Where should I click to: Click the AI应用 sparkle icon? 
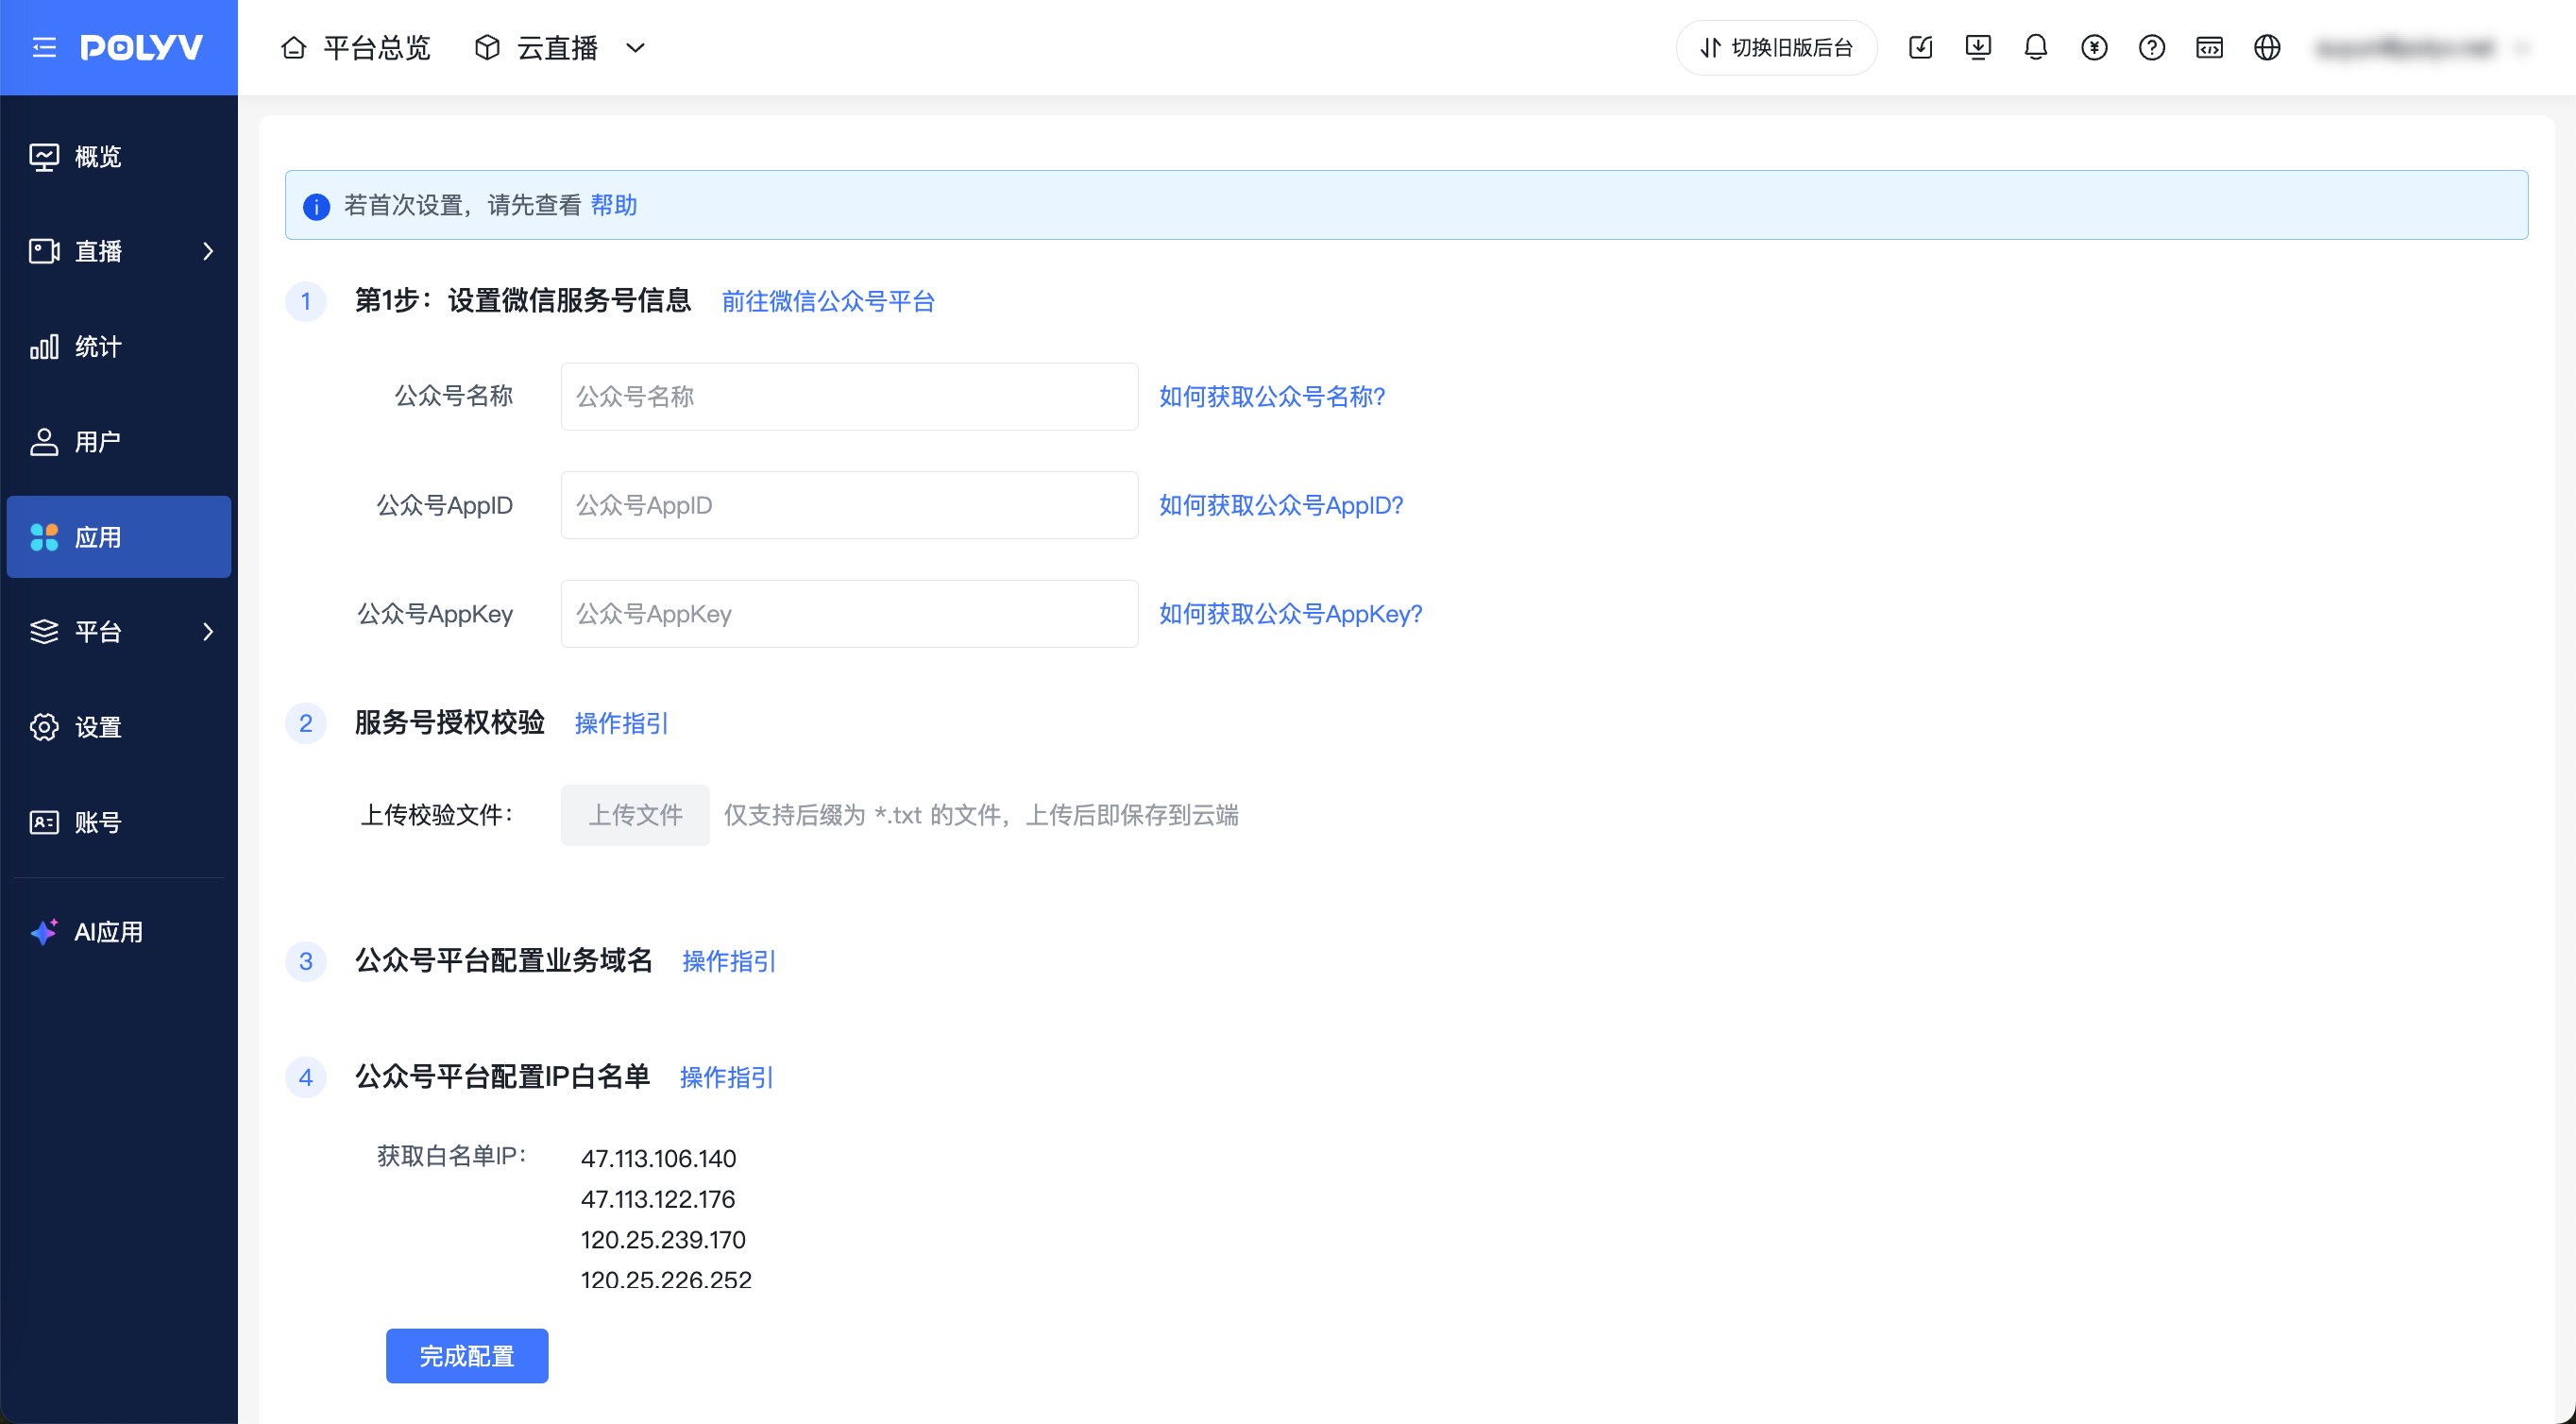[44, 932]
